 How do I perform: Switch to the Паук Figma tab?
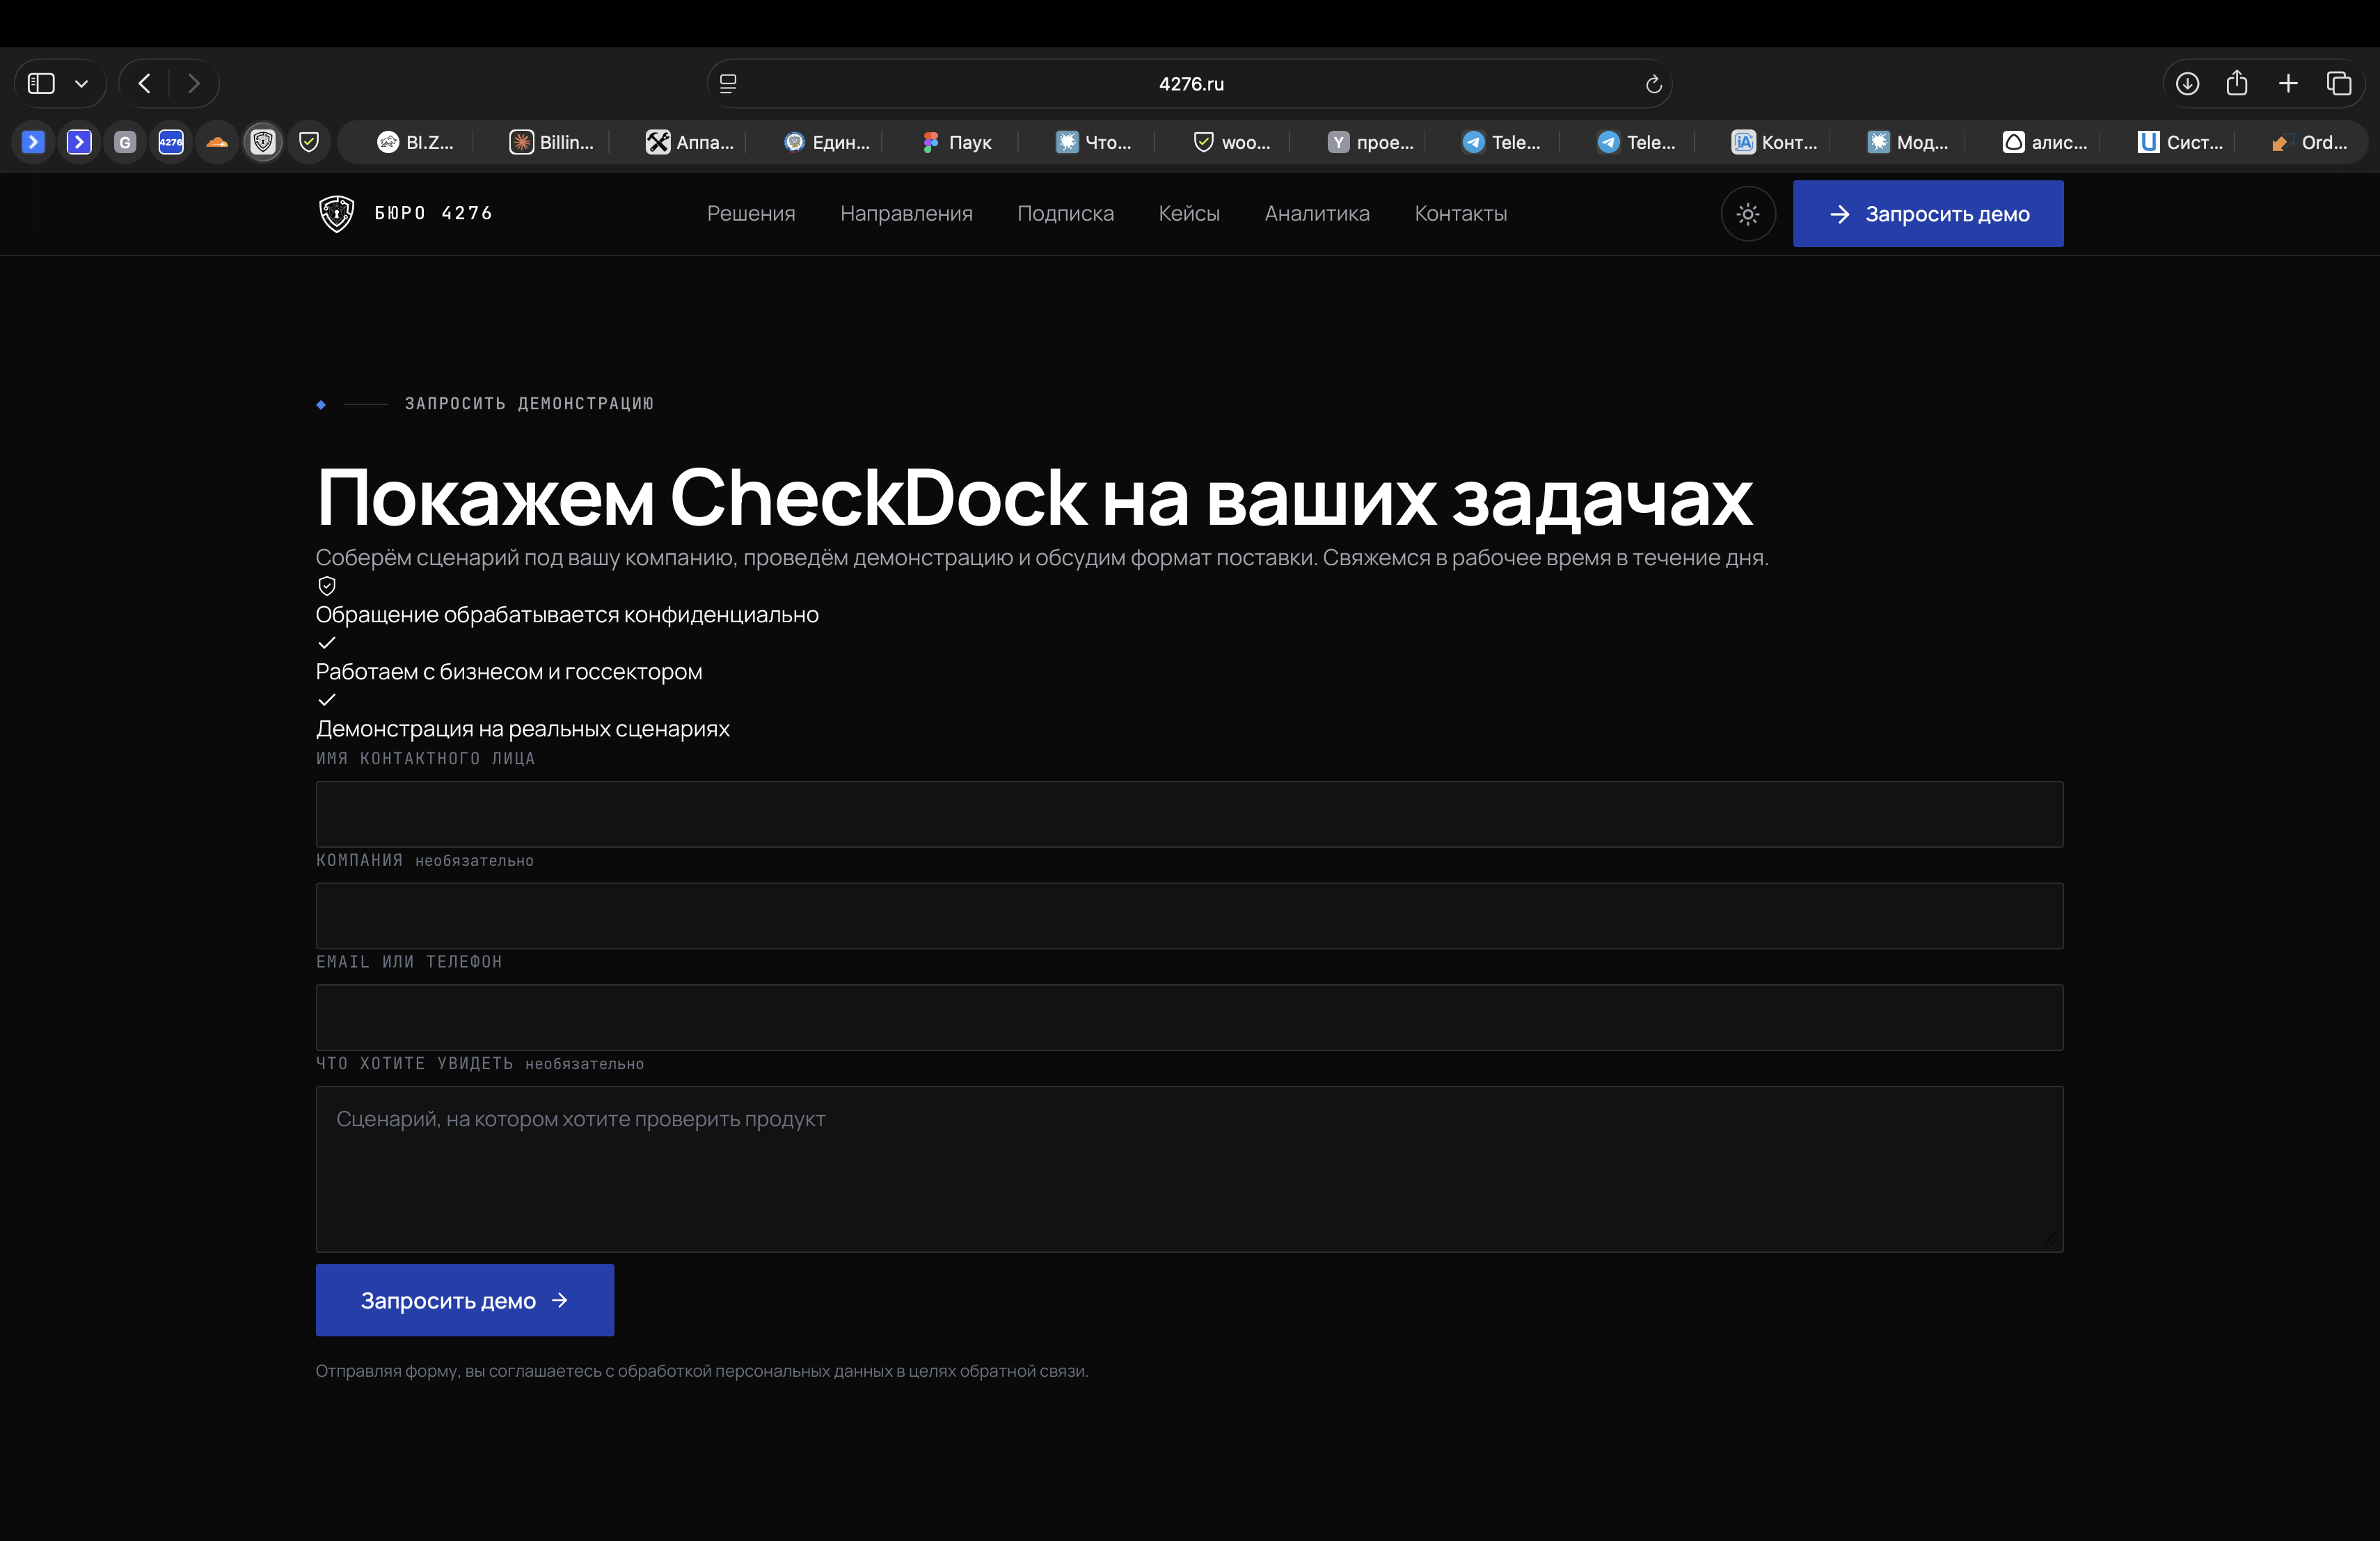[x=957, y=142]
